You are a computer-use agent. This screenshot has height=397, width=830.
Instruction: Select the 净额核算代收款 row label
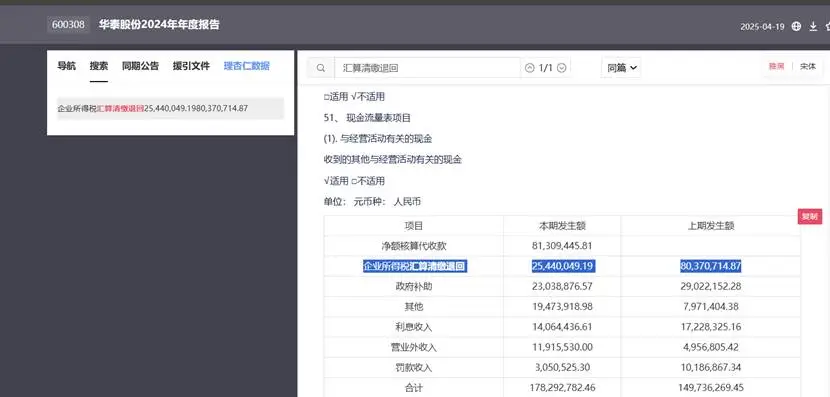[x=414, y=246]
